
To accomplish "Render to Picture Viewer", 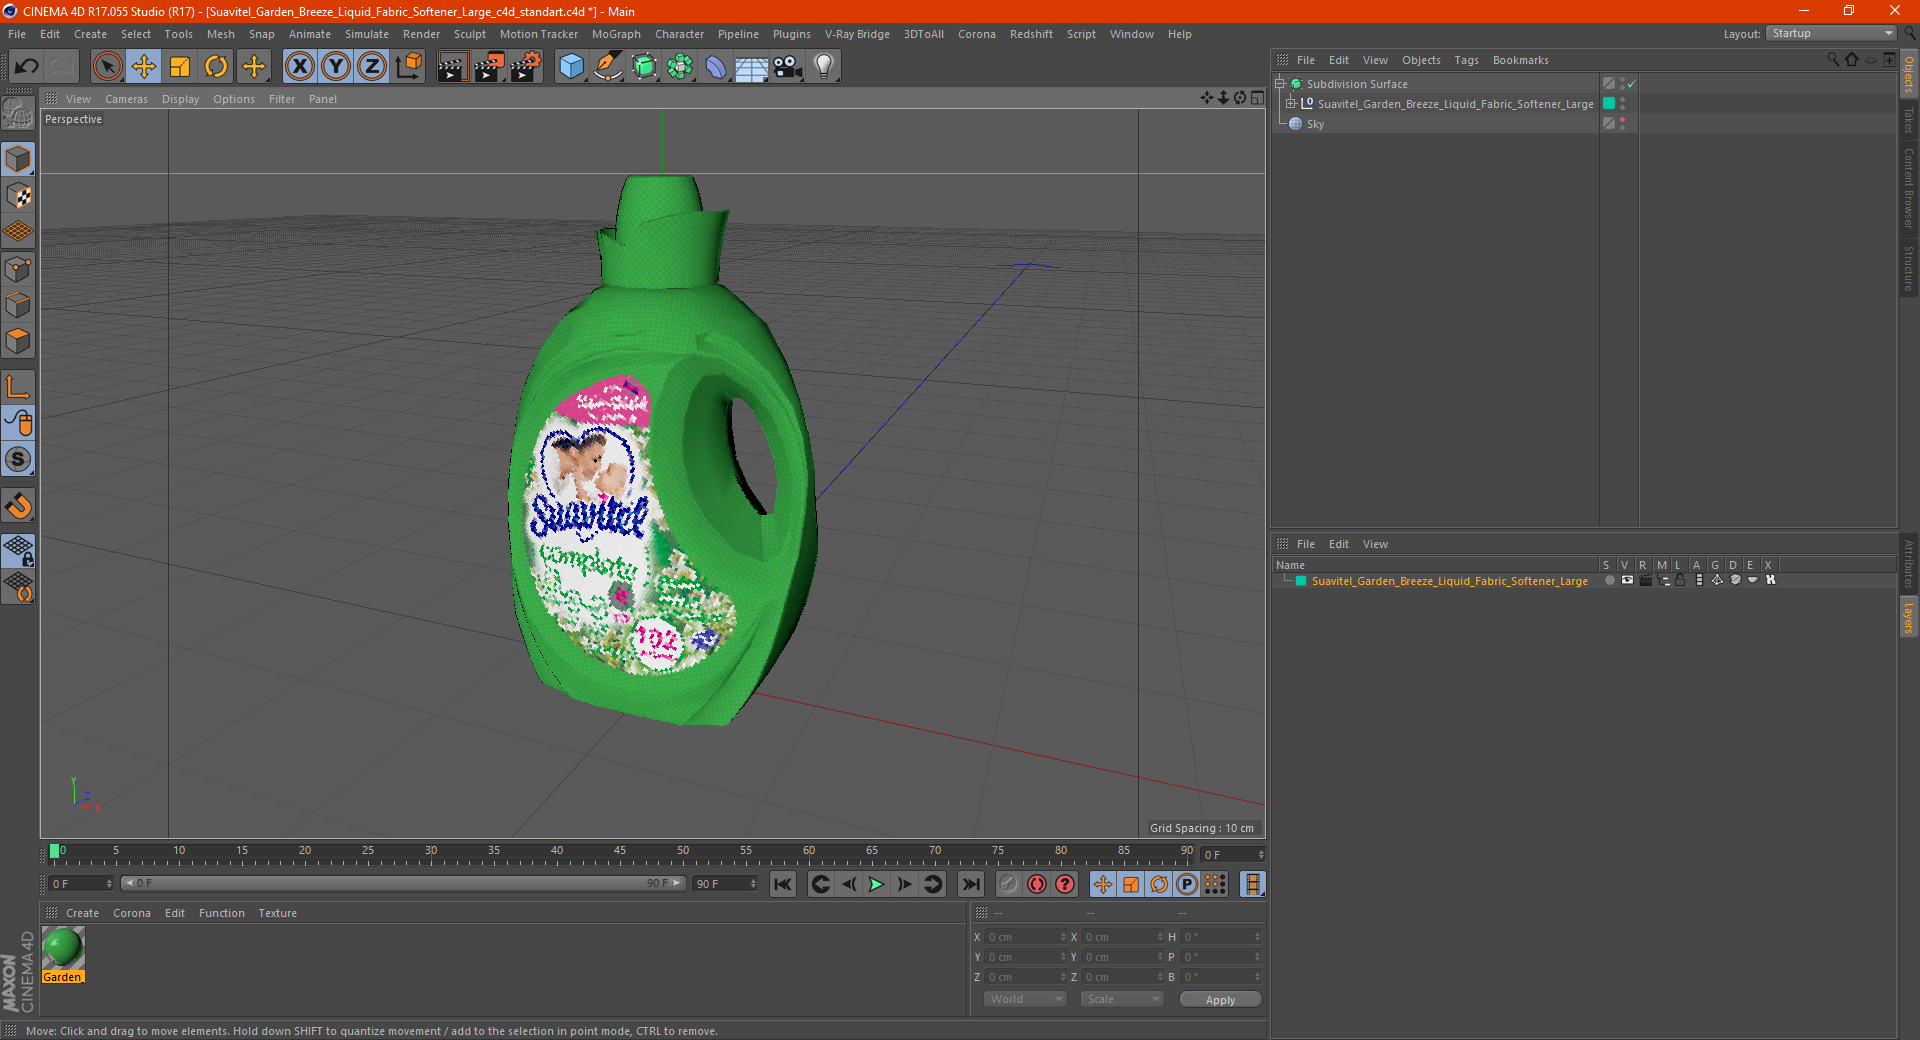I will point(489,67).
